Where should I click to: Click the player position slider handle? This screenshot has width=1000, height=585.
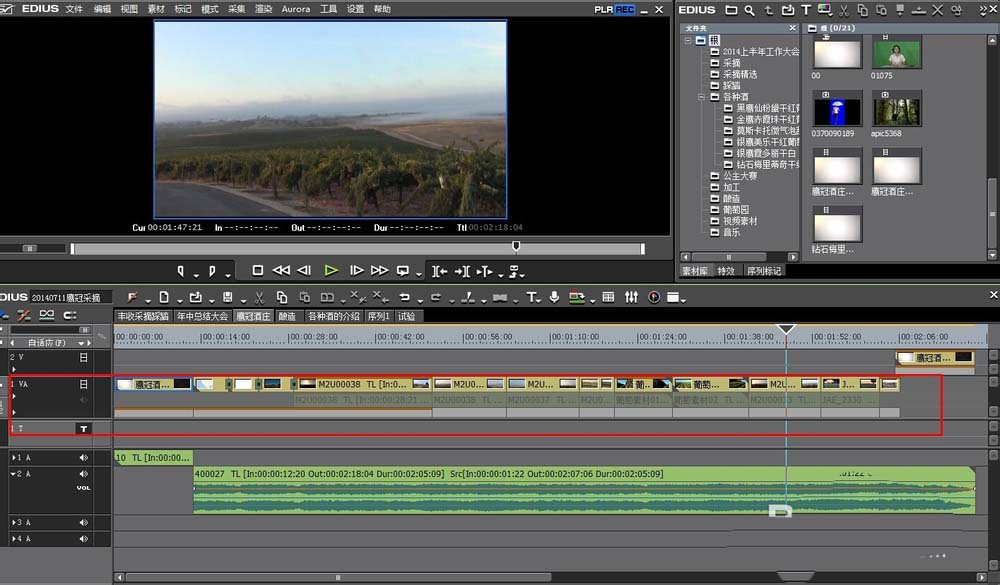tap(516, 246)
